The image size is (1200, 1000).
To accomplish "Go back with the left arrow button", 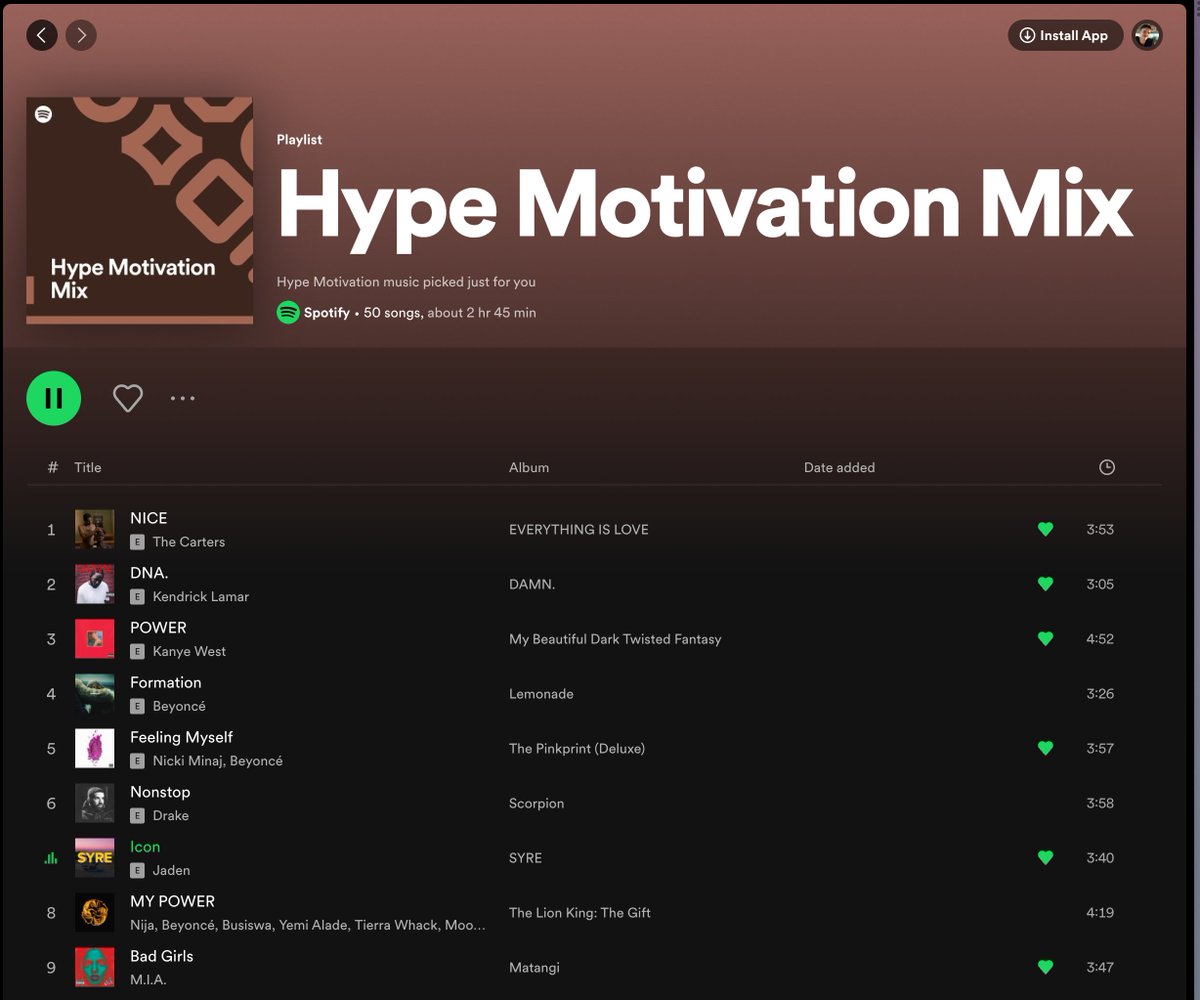I will (x=41, y=36).
